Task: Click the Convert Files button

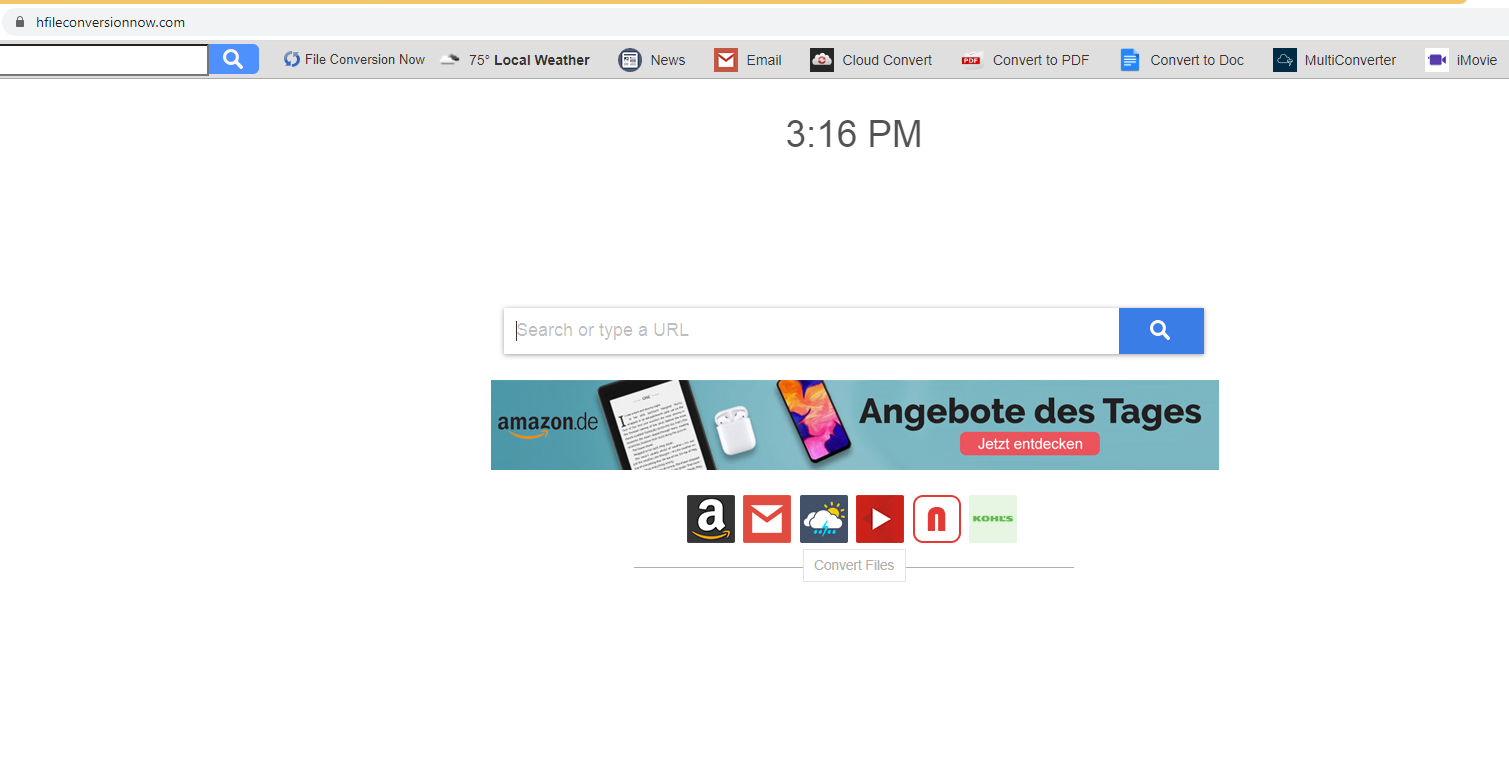Action: 854,565
